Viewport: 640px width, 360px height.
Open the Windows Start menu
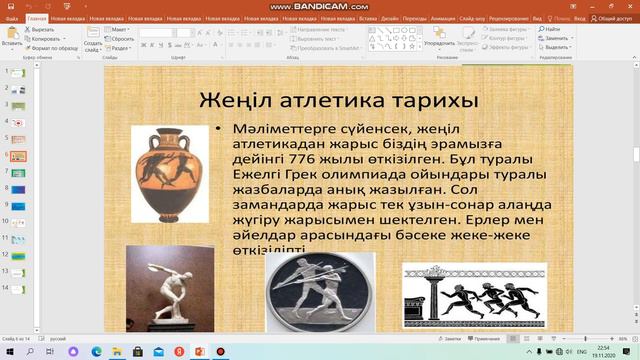point(9,351)
